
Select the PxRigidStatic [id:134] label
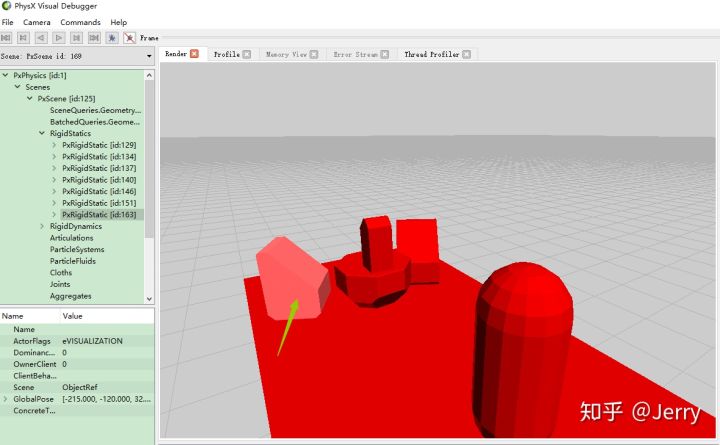point(99,157)
